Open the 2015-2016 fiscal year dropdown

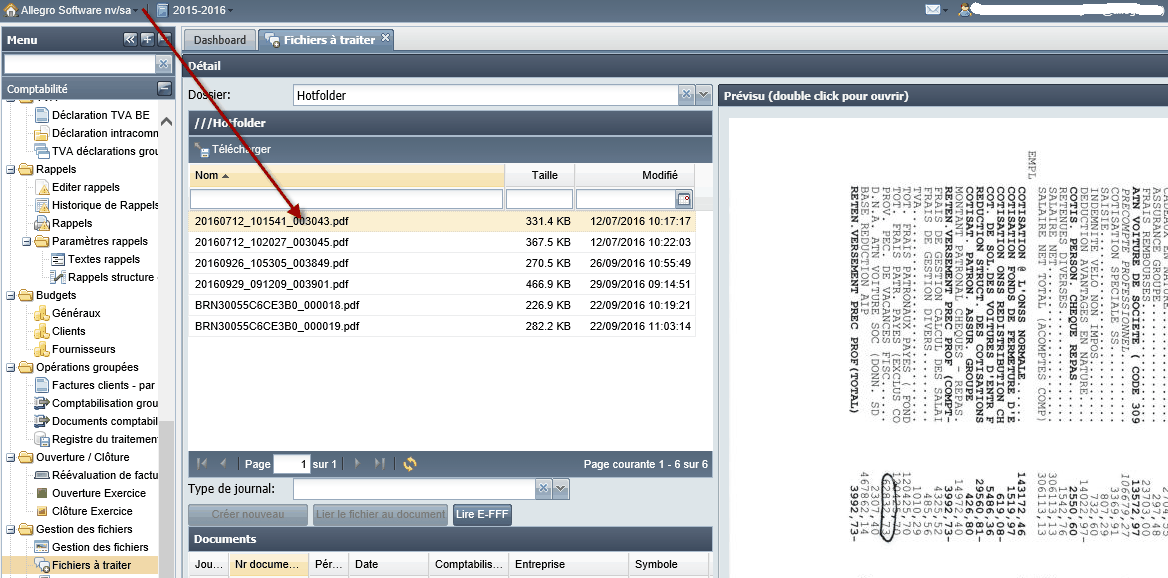[195, 10]
